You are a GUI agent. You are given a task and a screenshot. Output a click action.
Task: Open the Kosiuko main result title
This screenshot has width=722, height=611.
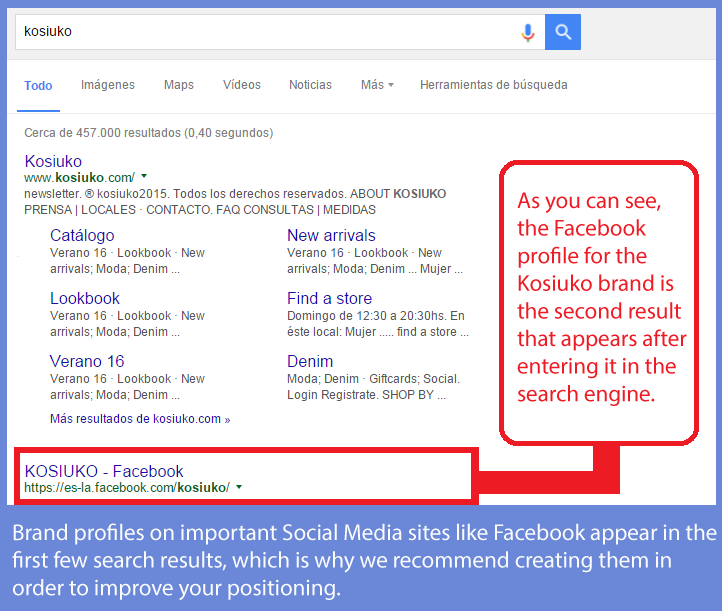pyautogui.click(x=53, y=161)
